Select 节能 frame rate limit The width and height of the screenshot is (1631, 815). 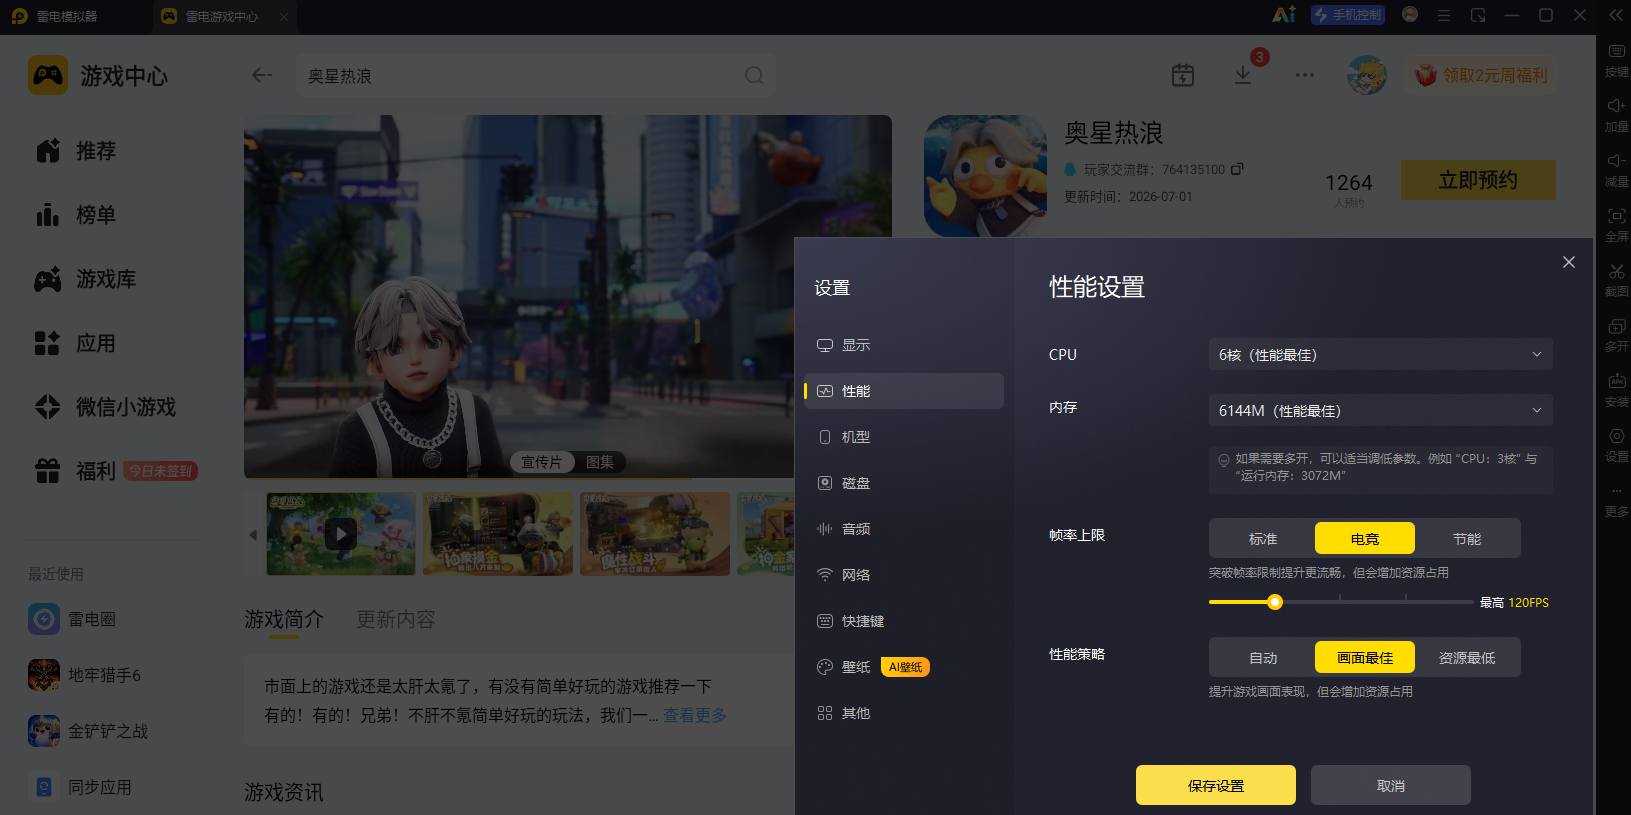click(x=1467, y=539)
